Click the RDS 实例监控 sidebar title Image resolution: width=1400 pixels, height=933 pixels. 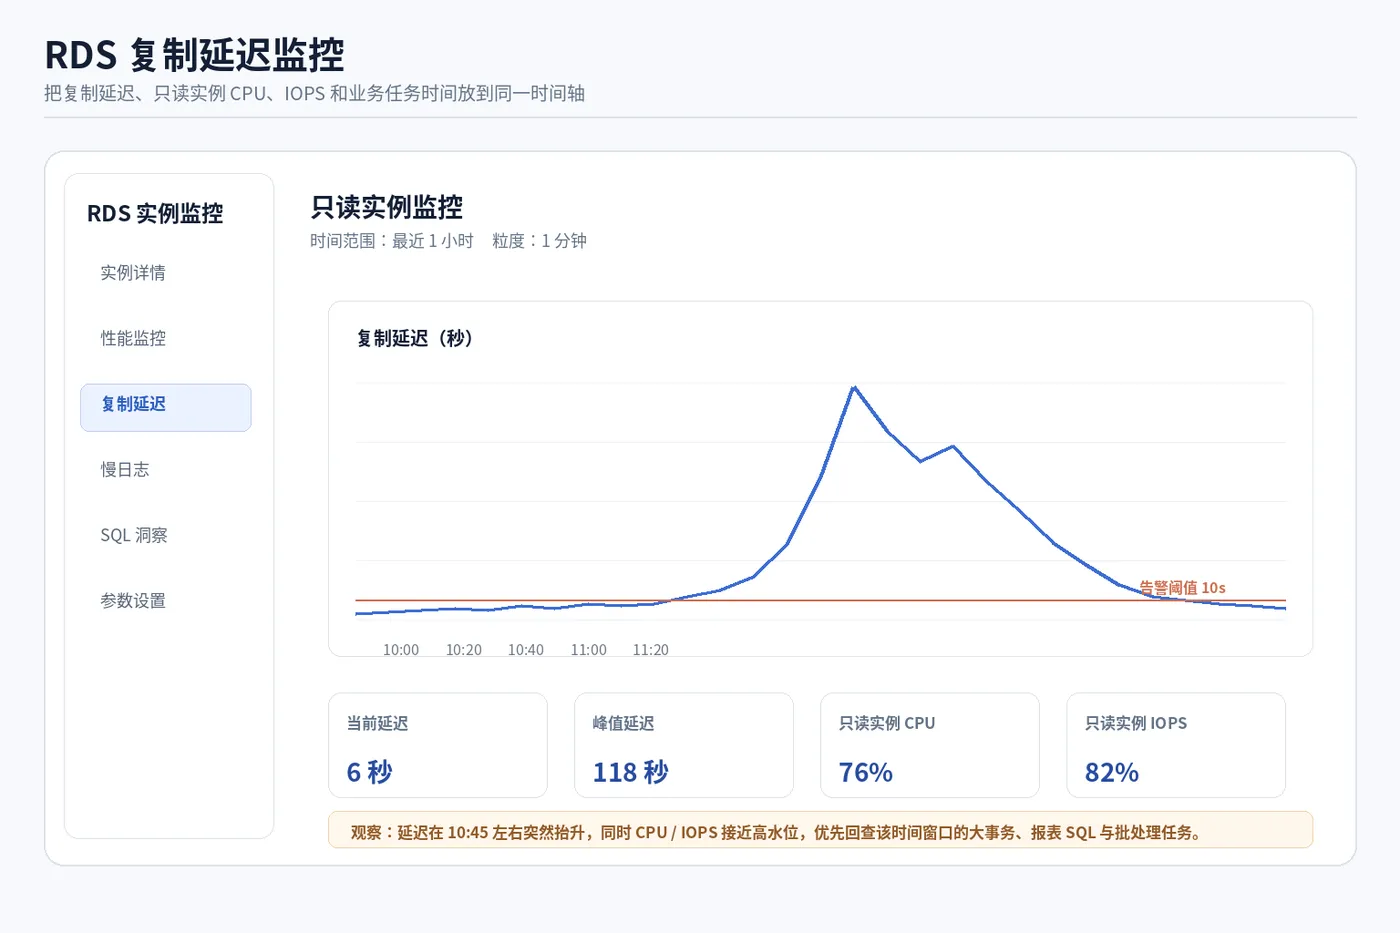point(155,213)
